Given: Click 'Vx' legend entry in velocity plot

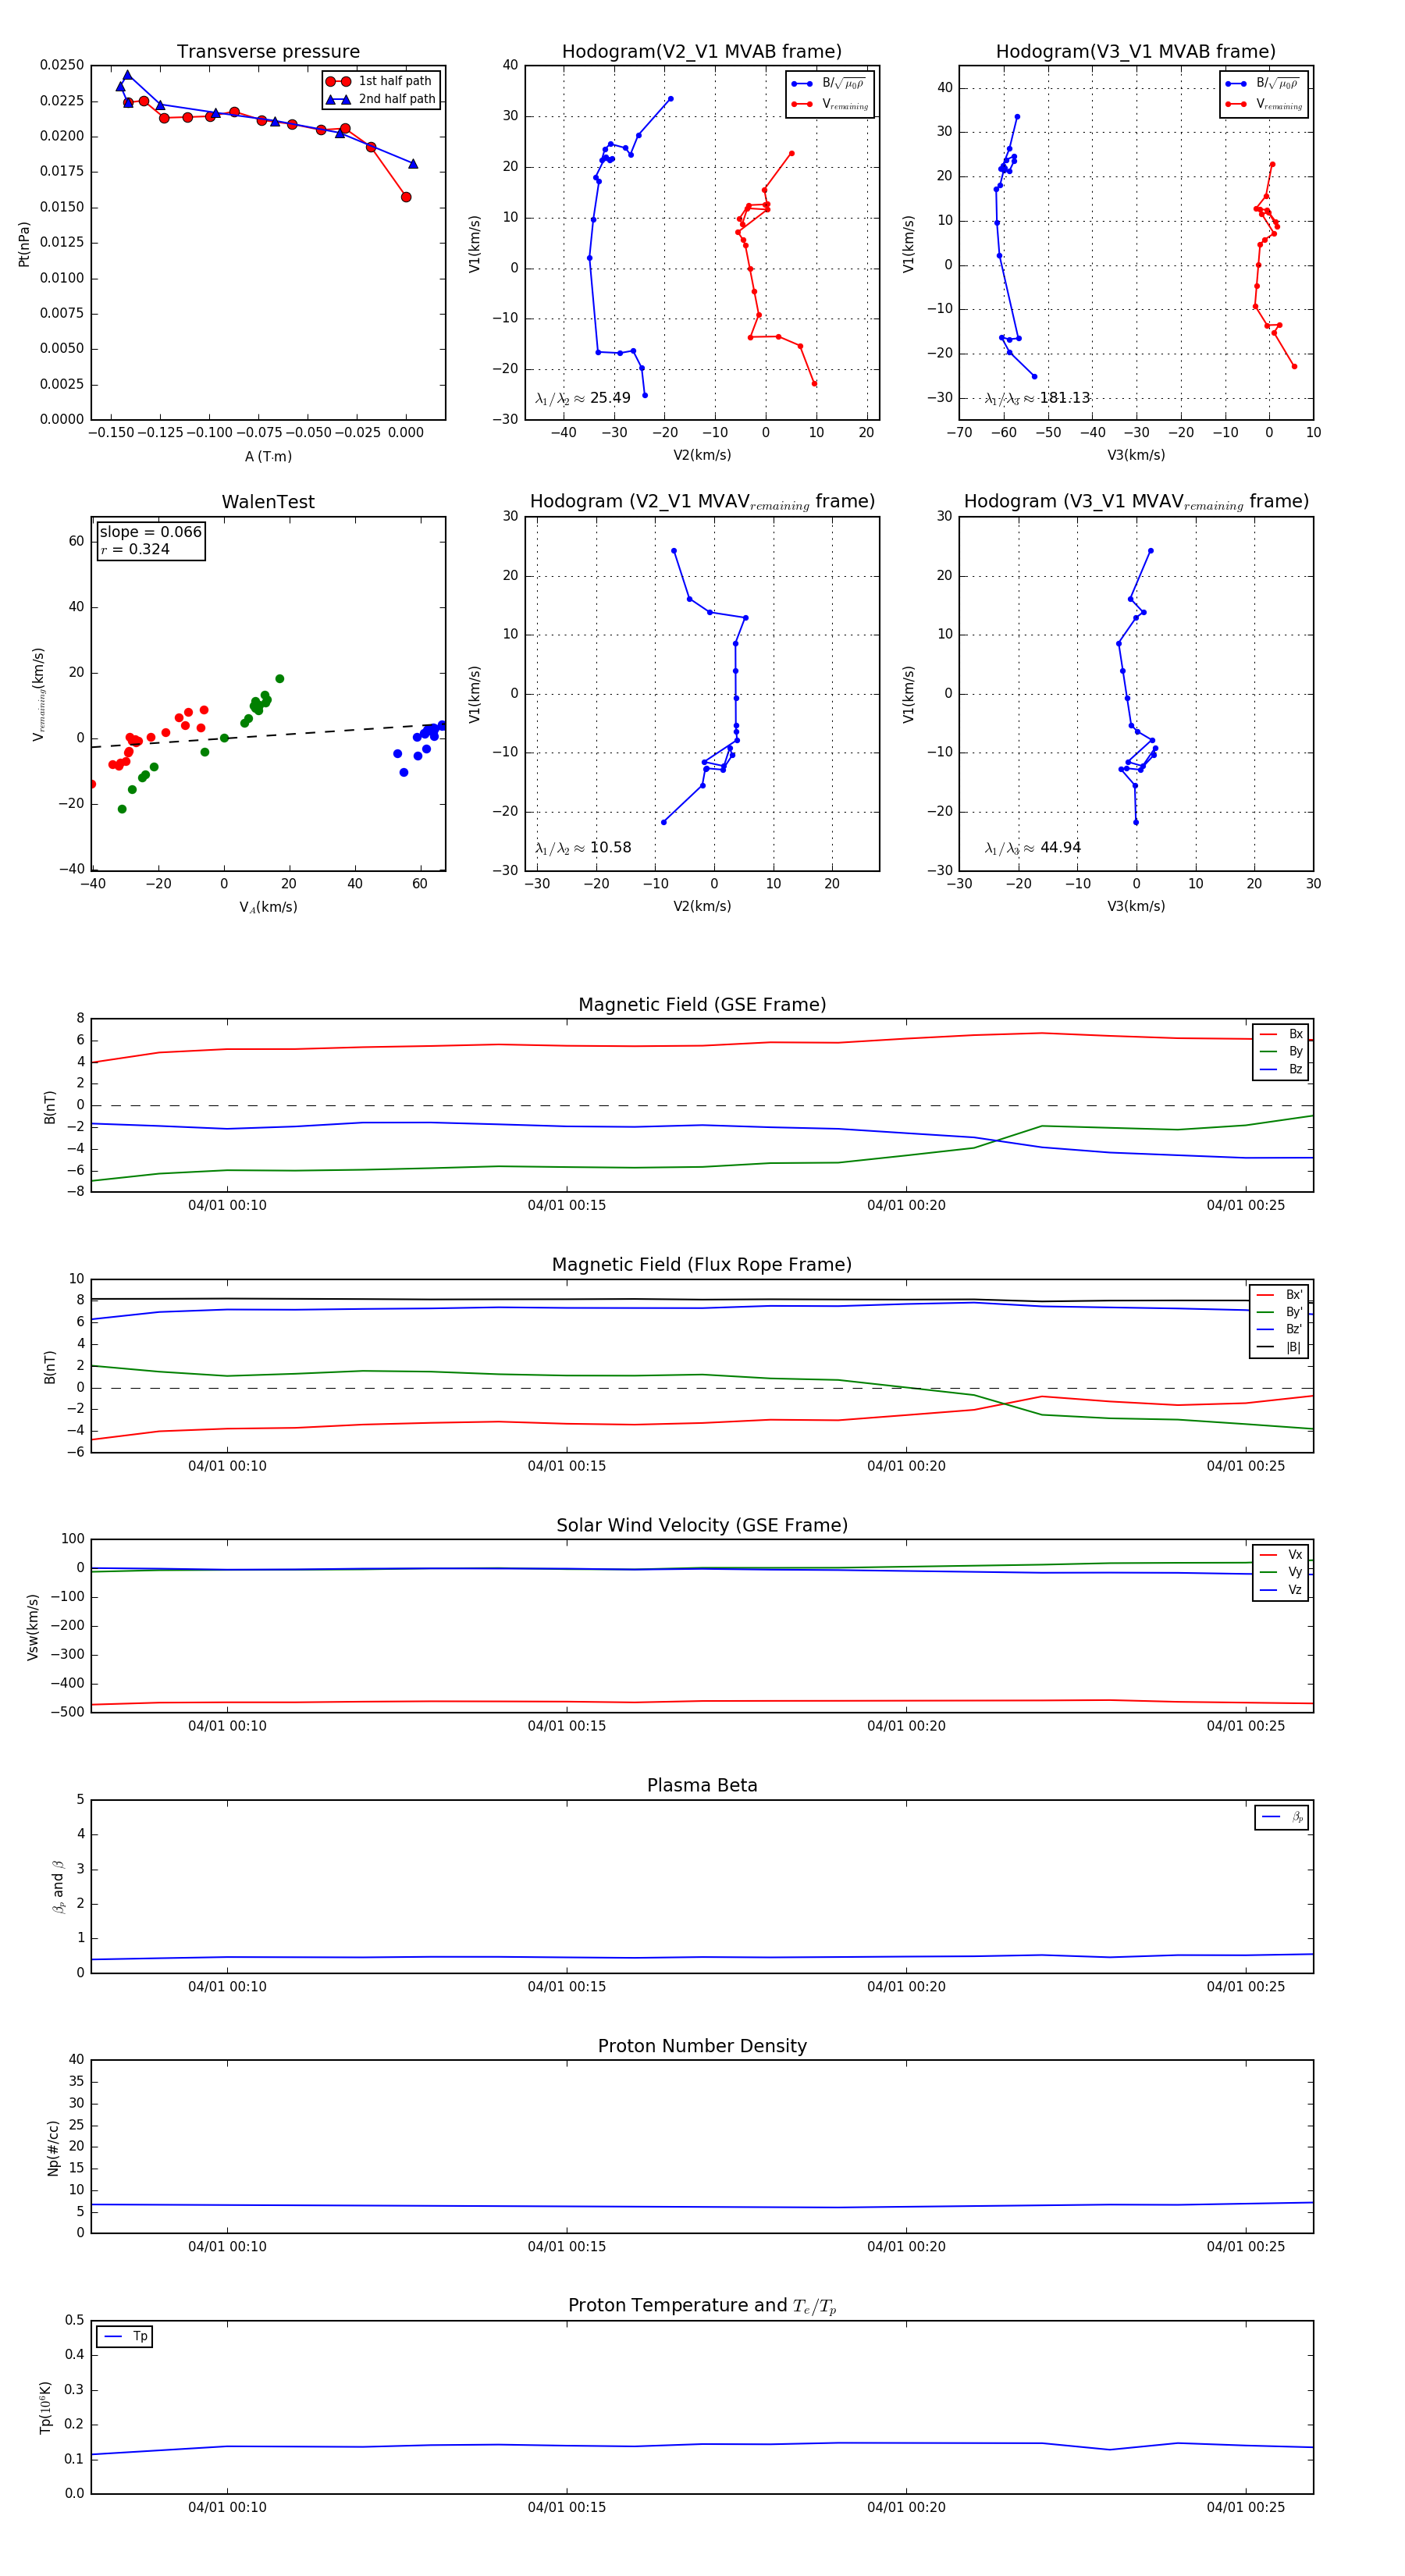Looking at the screenshot, I should pyautogui.click(x=1281, y=1554).
